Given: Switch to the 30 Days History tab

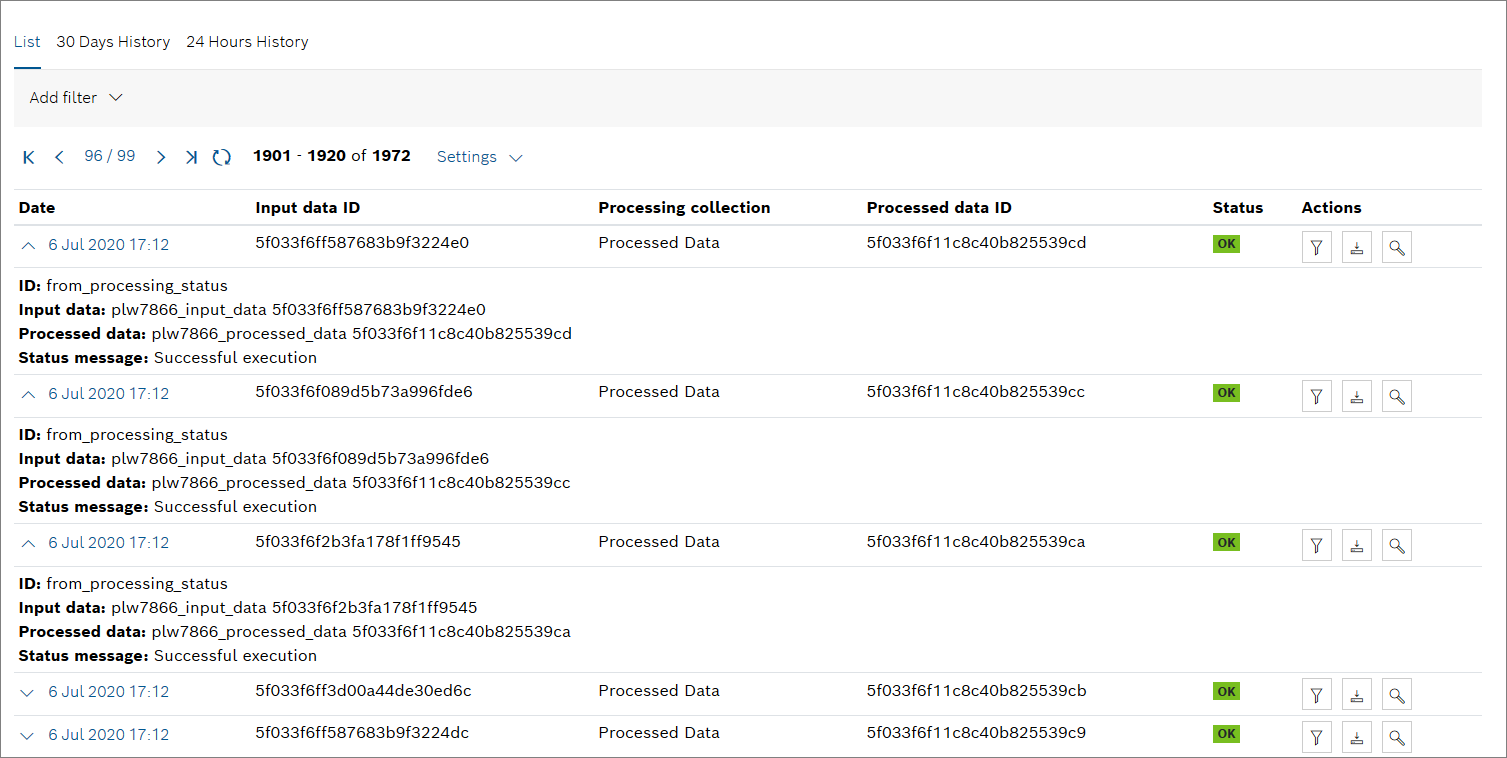Looking at the screenshot, I should coord(113,42).
